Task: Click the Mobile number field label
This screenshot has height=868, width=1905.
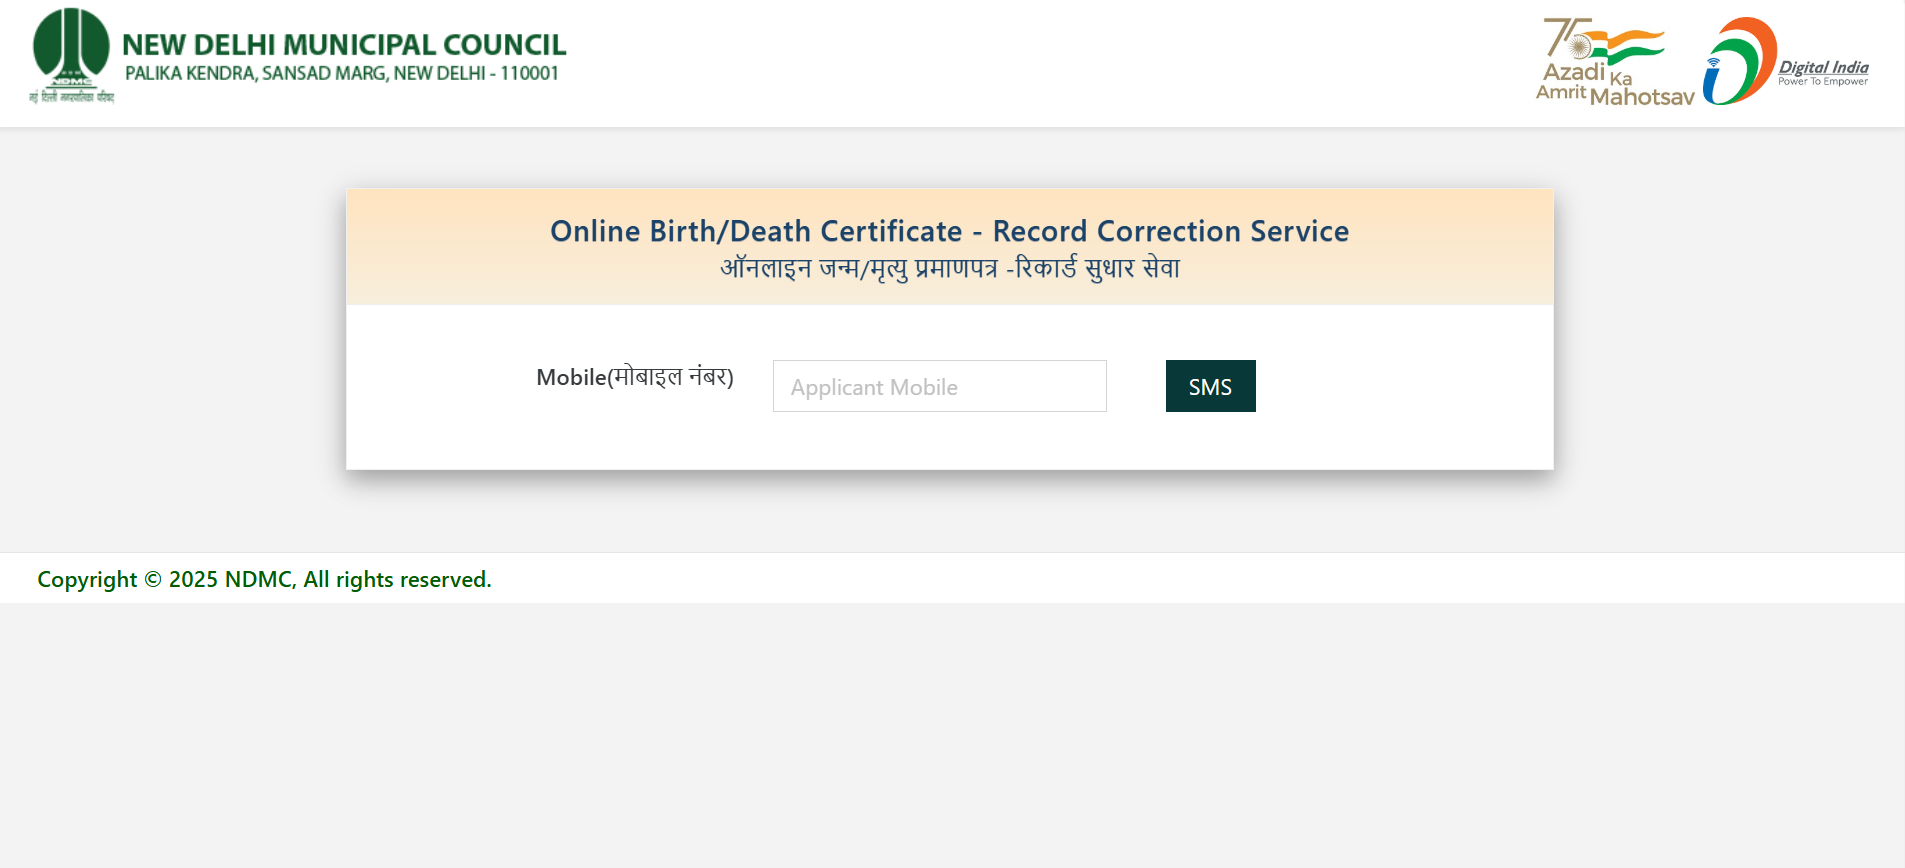Action: [x=634, y=377]
